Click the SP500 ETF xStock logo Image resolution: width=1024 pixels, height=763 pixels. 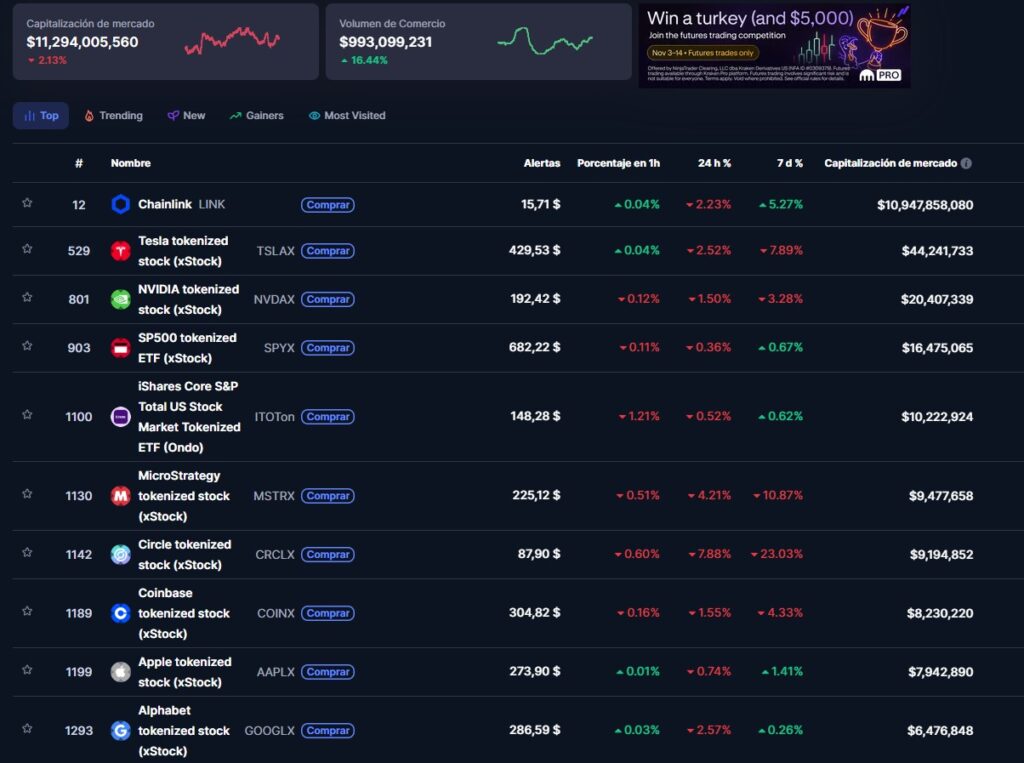[120, 347]
